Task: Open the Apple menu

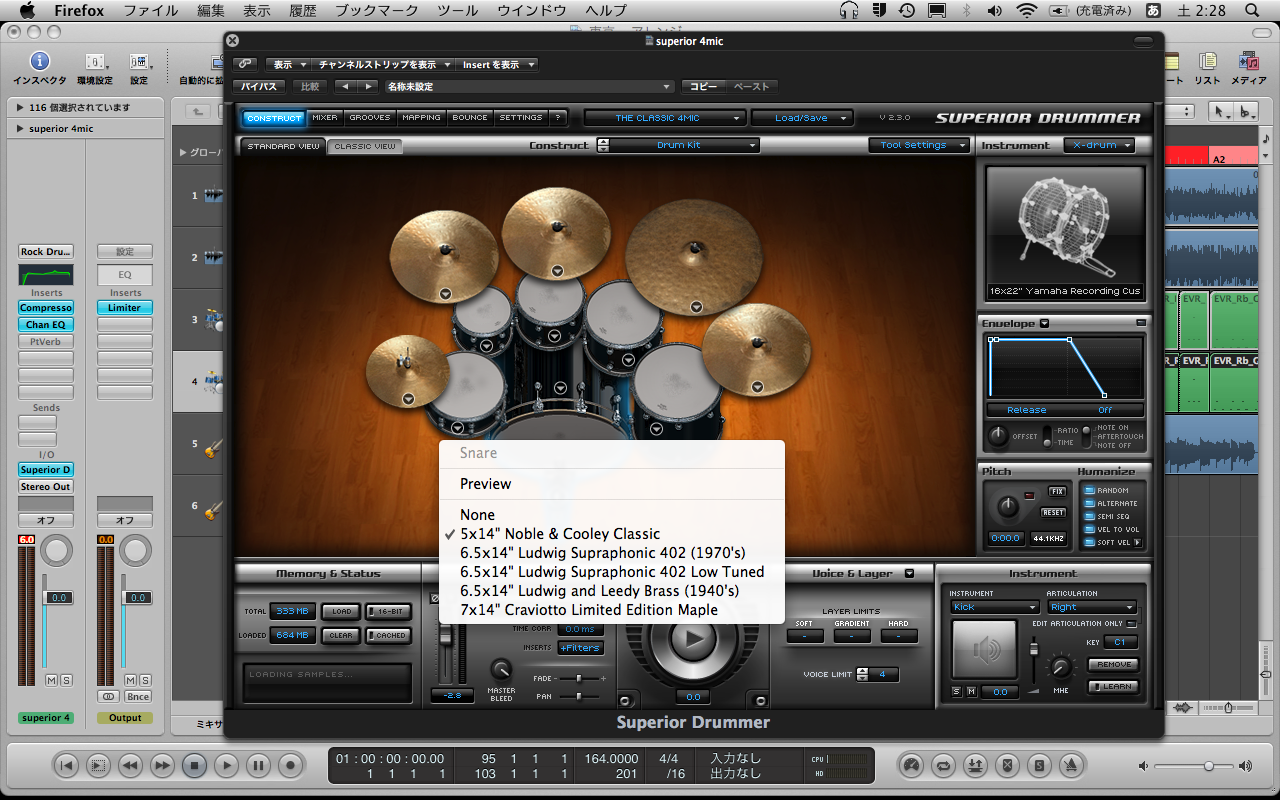Action: [27, 10]
